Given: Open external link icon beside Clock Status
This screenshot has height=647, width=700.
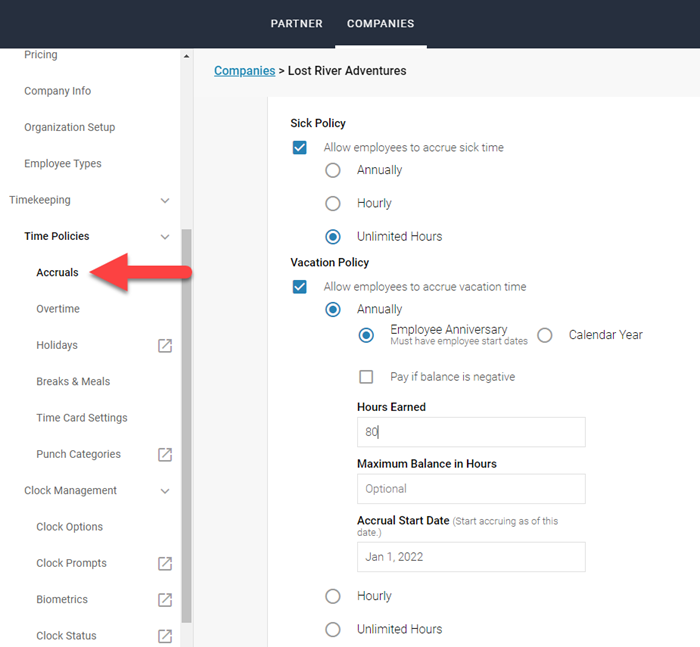Looking at the screenshot, I should (165, 636).
